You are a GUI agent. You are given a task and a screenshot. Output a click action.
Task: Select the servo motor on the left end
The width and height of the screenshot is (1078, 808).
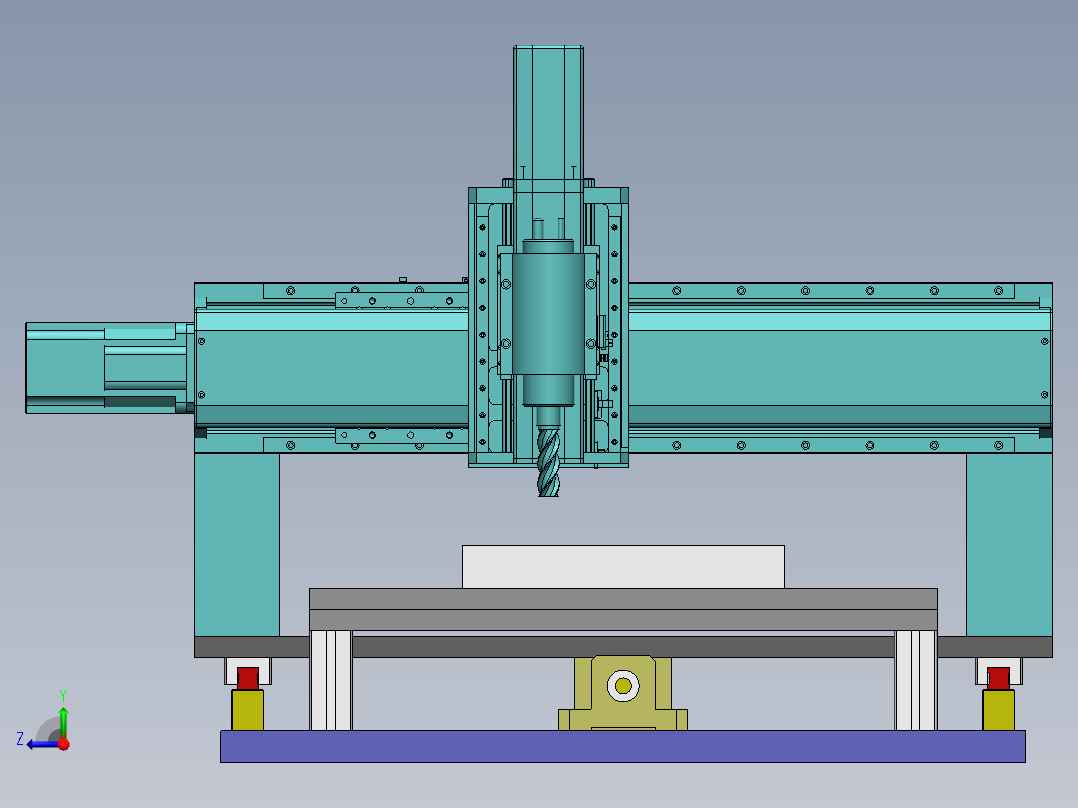pos(109,367)
